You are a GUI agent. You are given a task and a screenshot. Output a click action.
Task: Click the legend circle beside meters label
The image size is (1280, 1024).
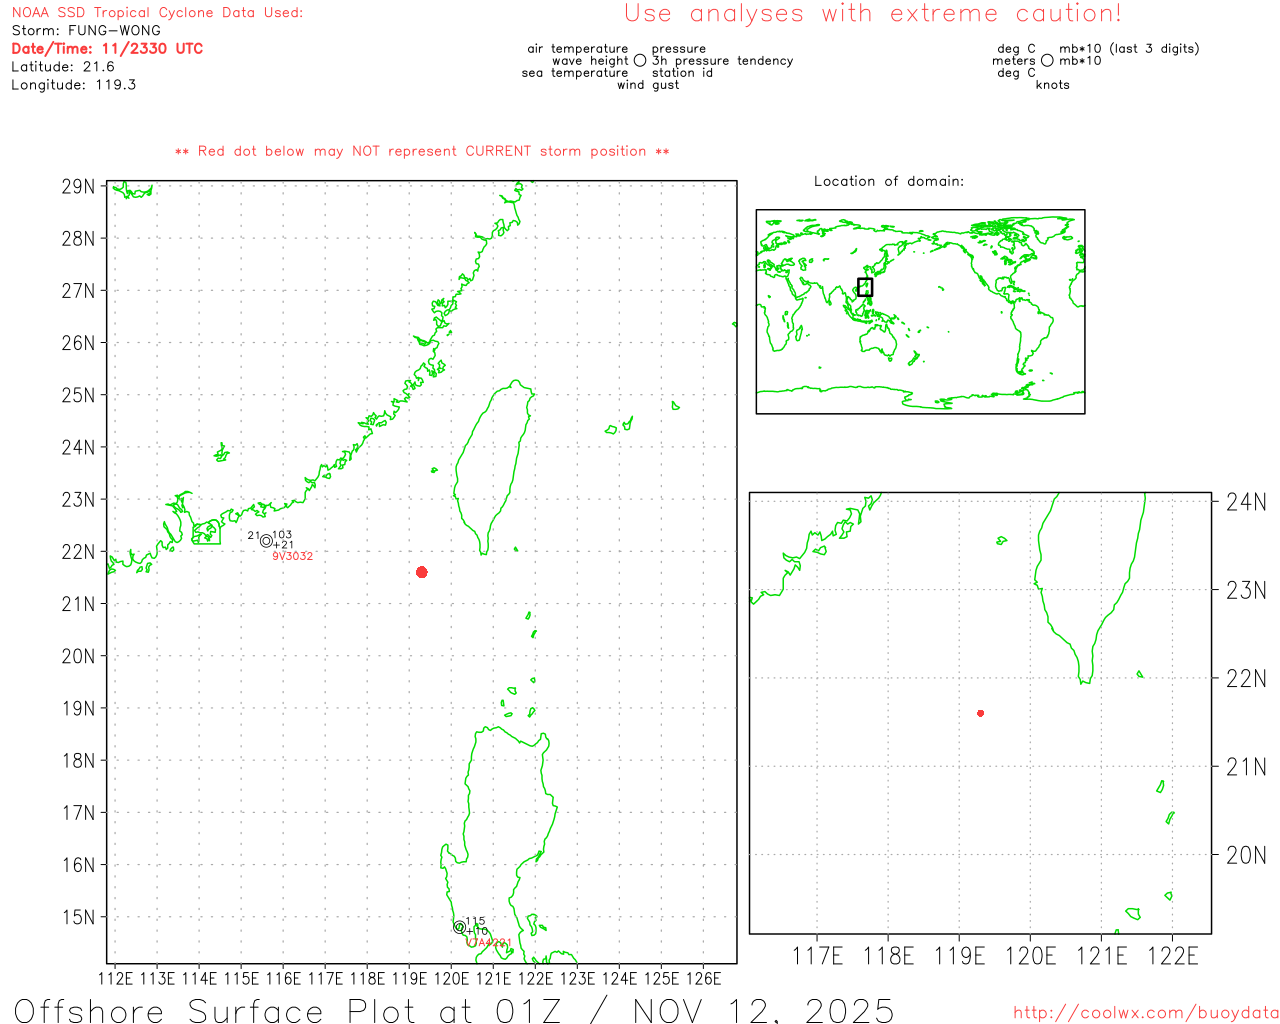(1047, 61)
